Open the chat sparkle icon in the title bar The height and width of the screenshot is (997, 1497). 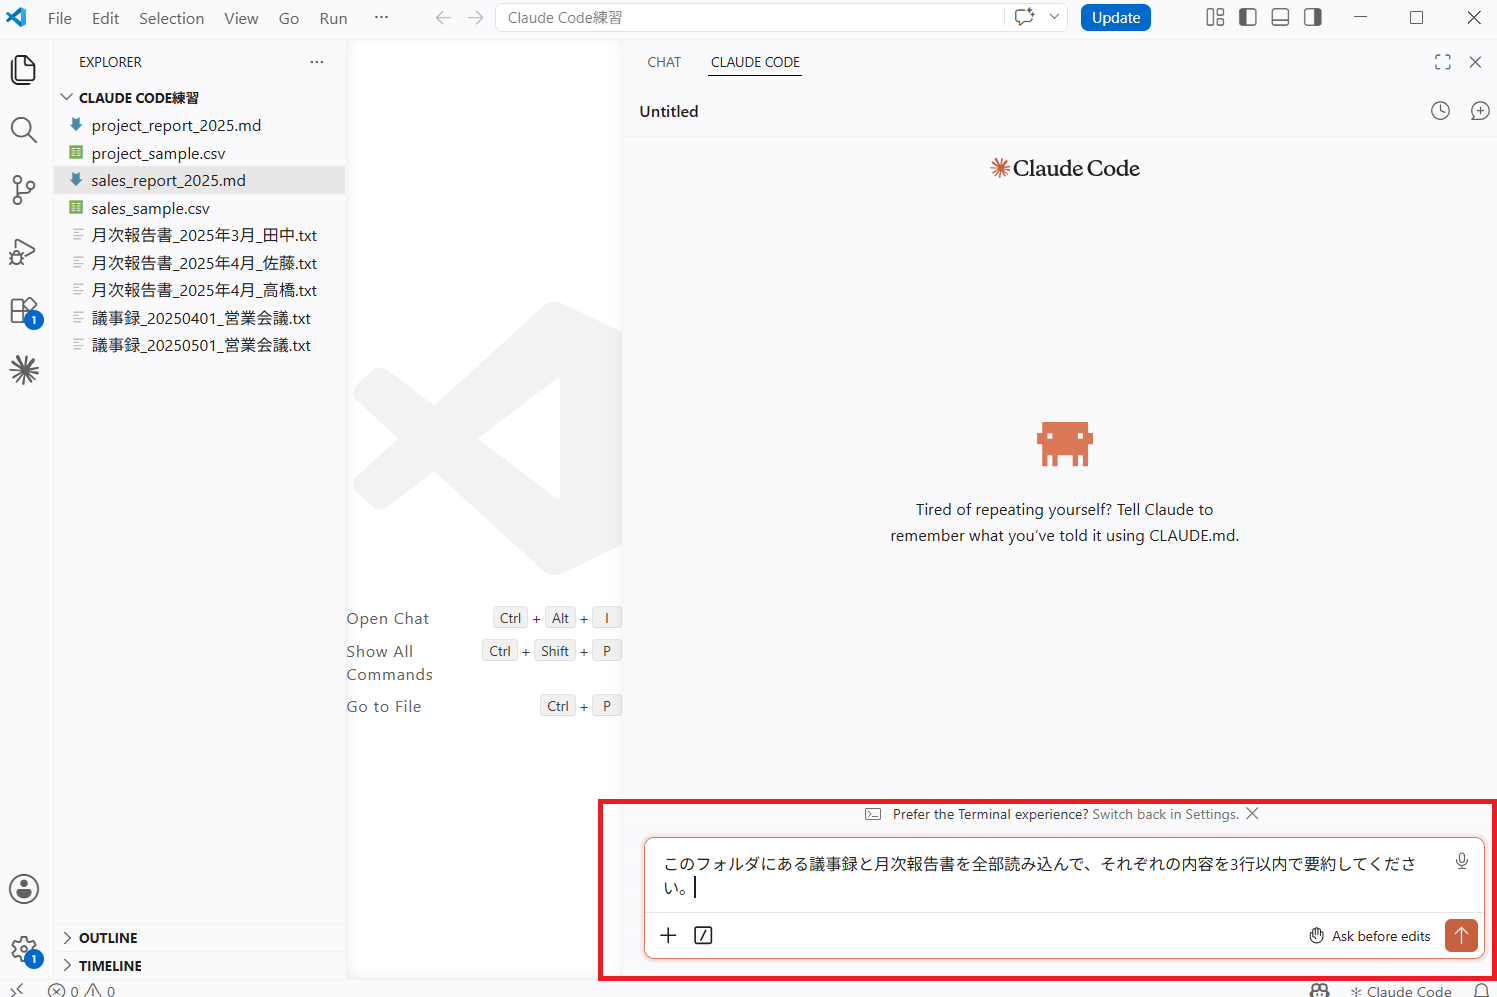tap(1024, 17)
